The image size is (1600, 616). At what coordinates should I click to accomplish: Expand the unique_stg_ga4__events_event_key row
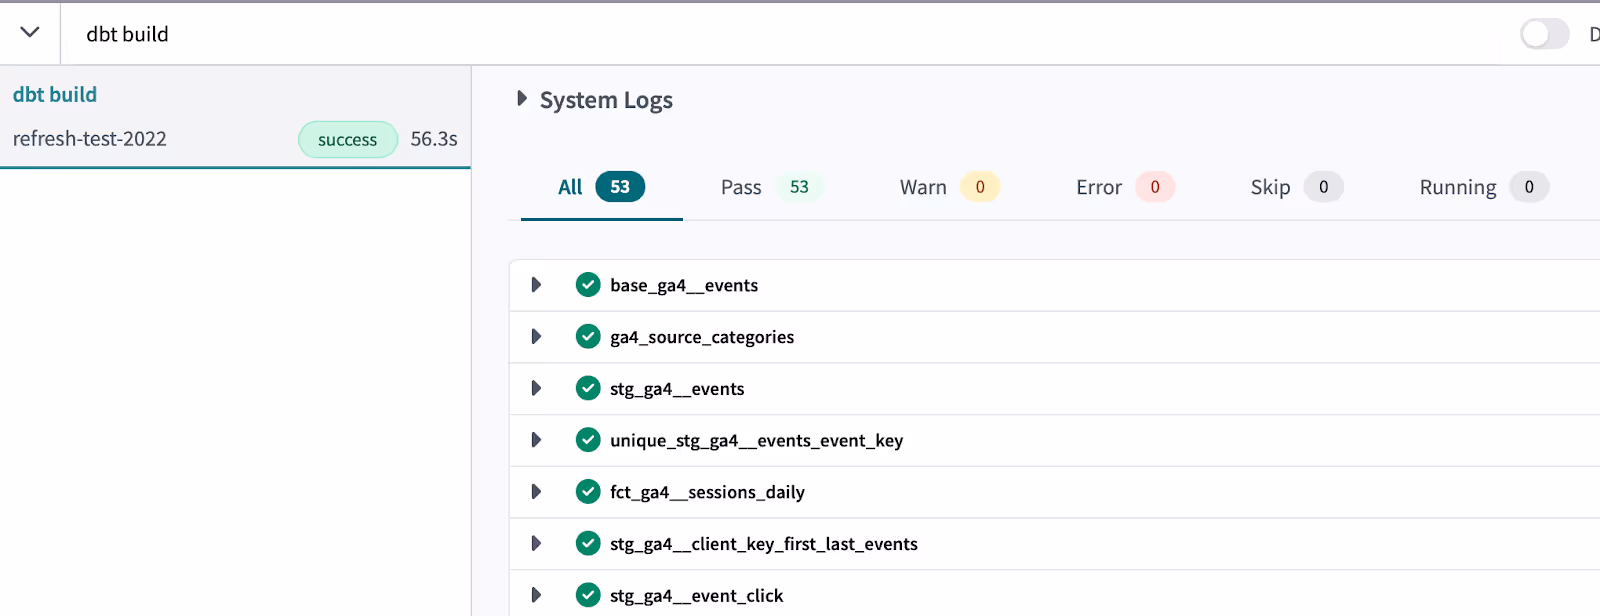(536, 440)
